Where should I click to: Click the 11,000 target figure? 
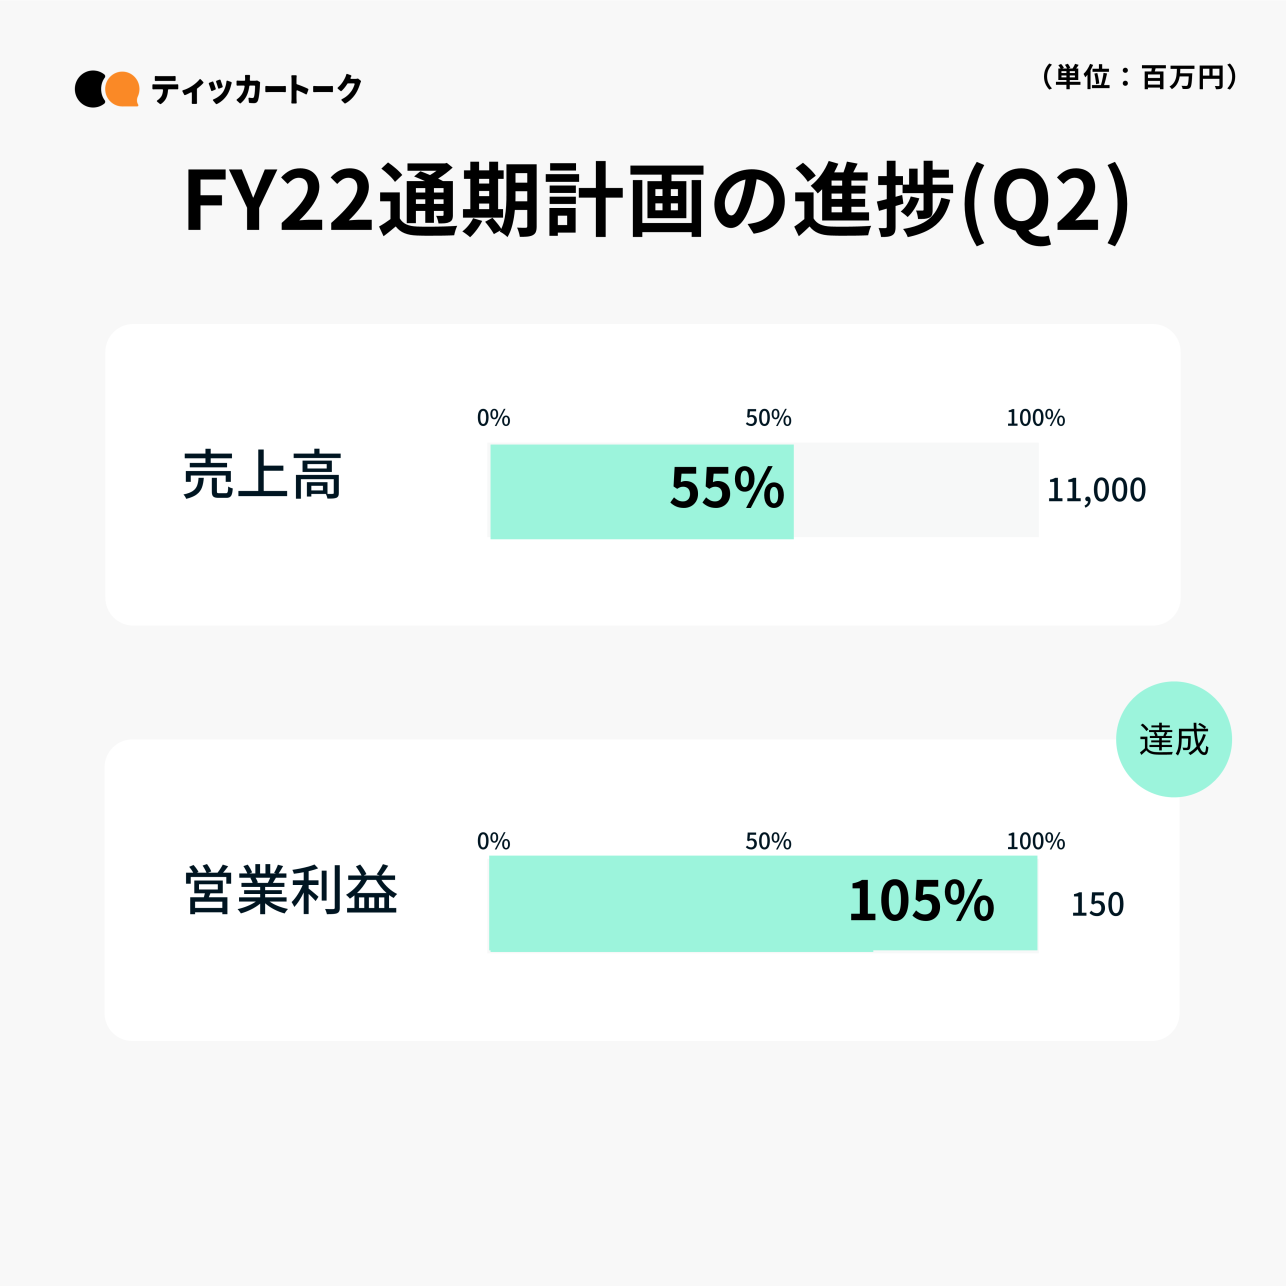point(1096,490)
